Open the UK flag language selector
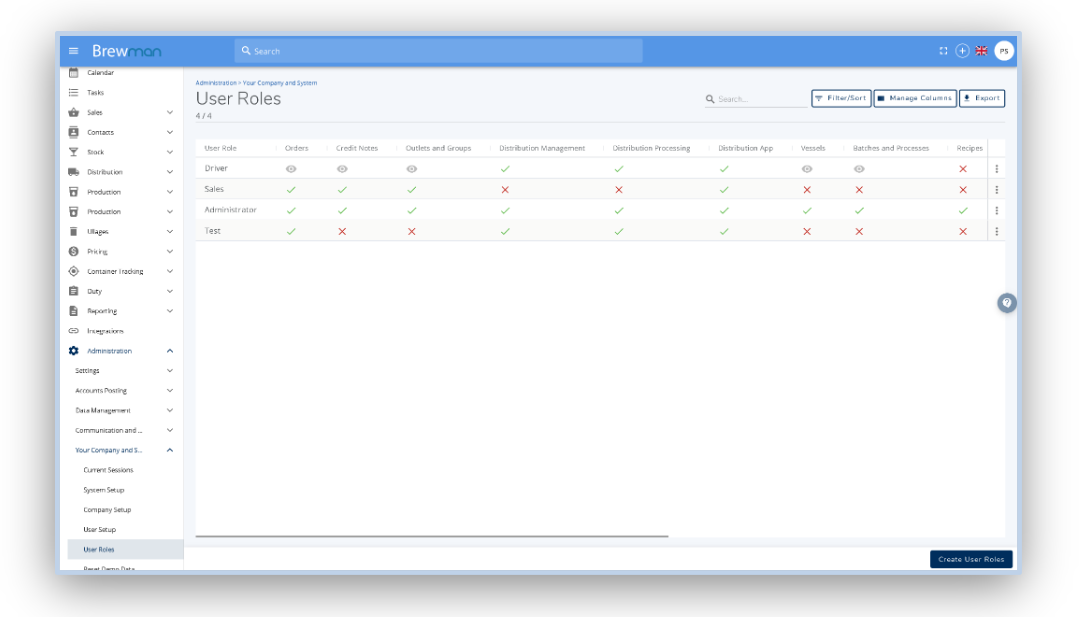1092x617 pixels. (x=981, y=51)
